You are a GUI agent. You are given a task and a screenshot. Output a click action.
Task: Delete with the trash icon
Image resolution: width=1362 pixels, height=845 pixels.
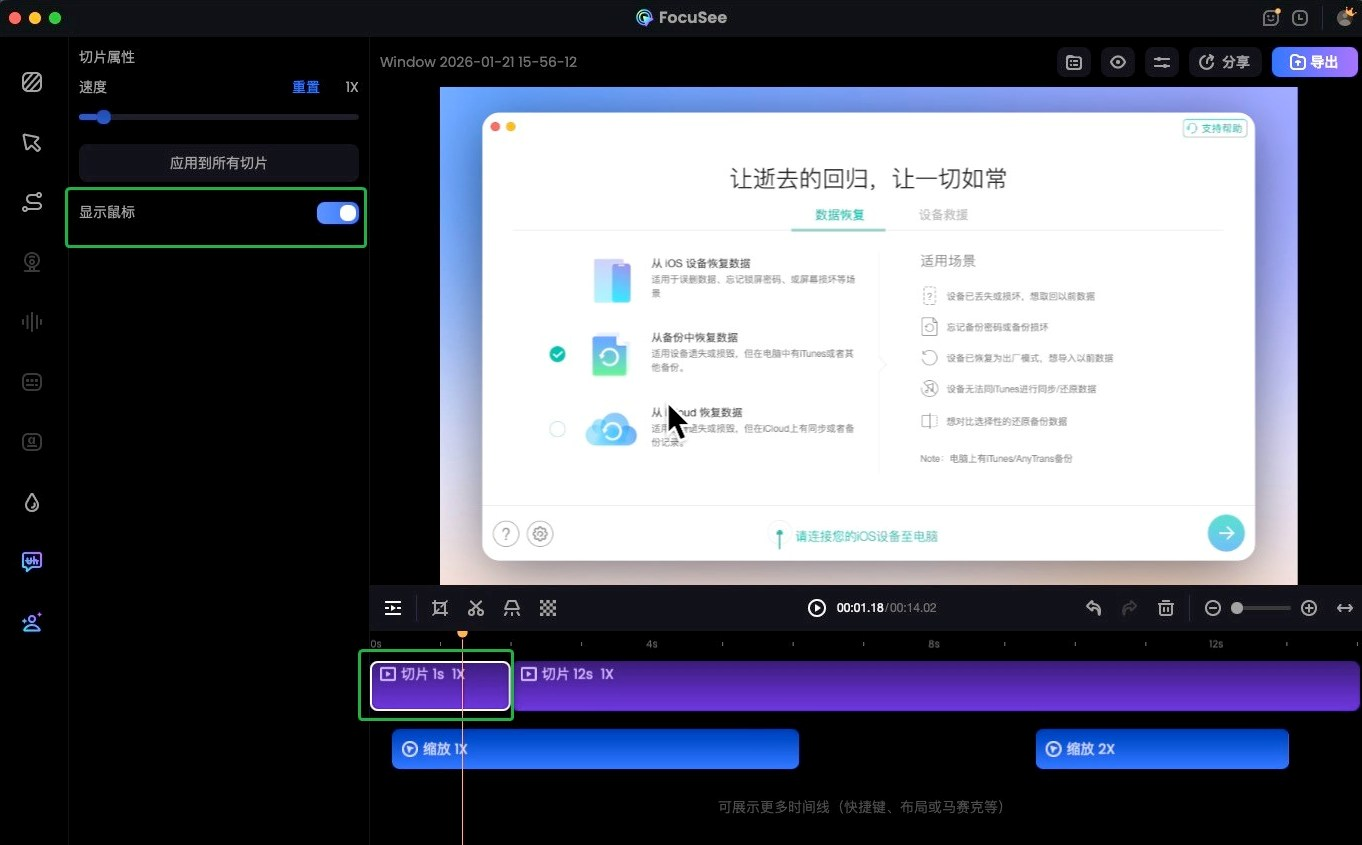click(1166, 608)
